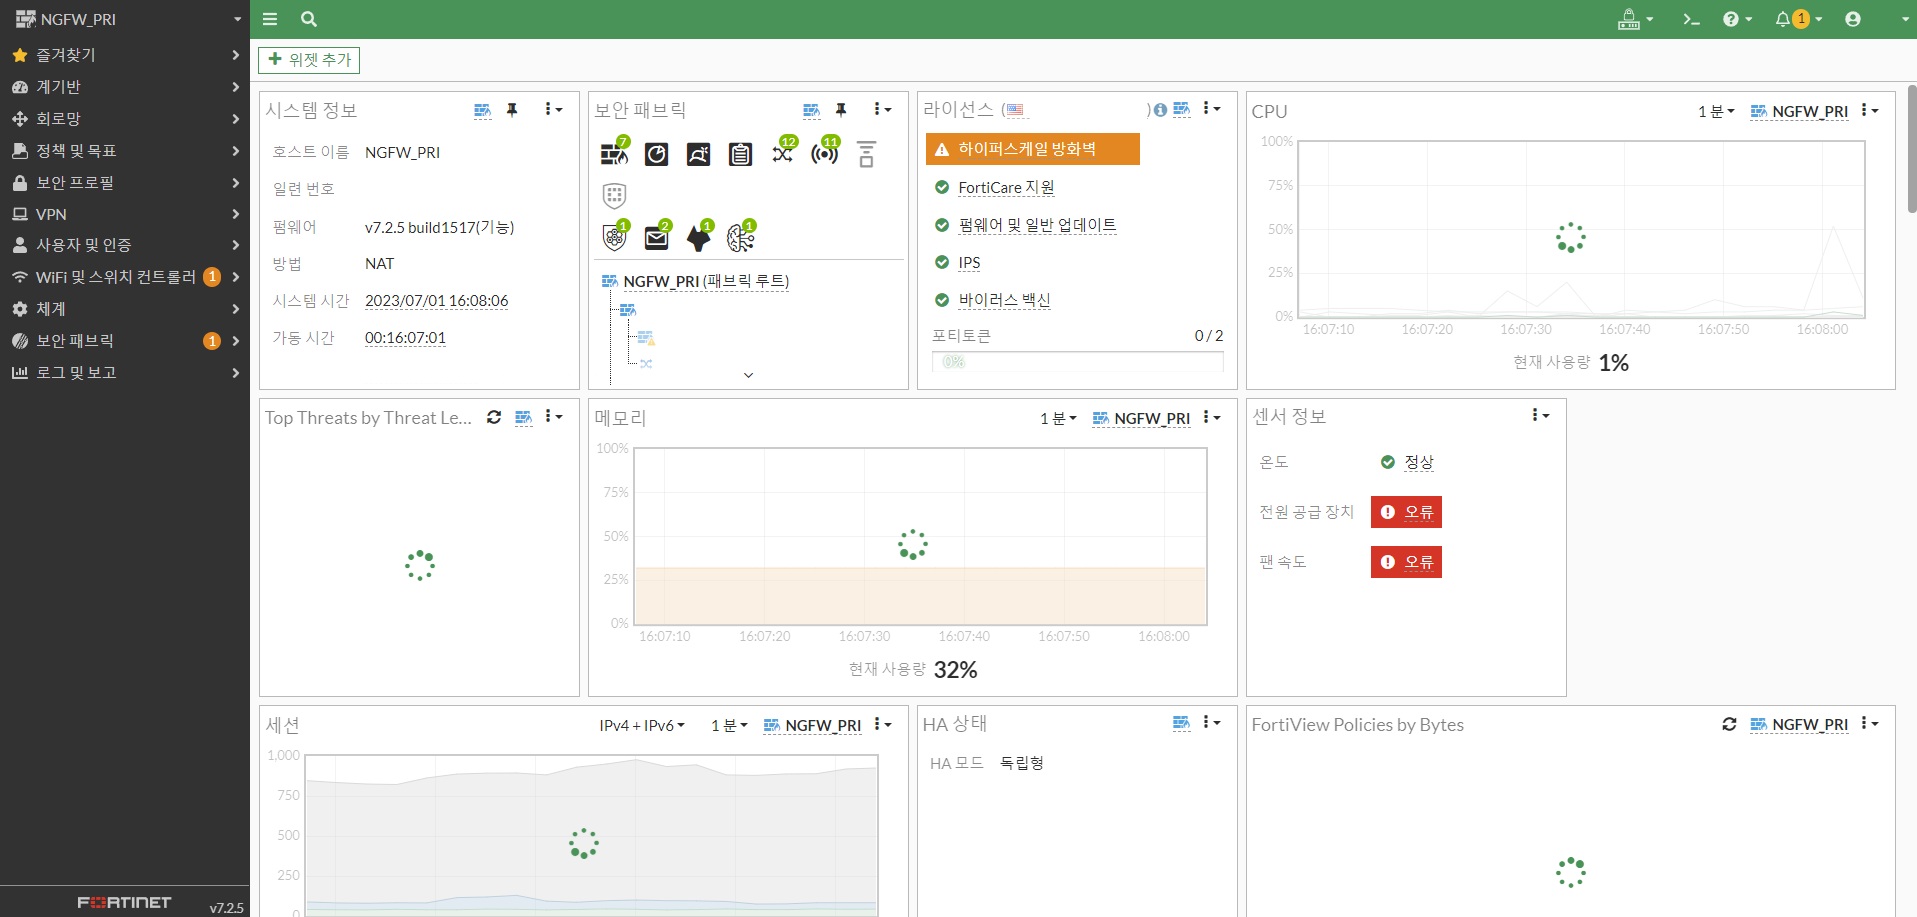Click the AI brain fabric icon
Screen dimensions: 1917x917
coord(742,236)
